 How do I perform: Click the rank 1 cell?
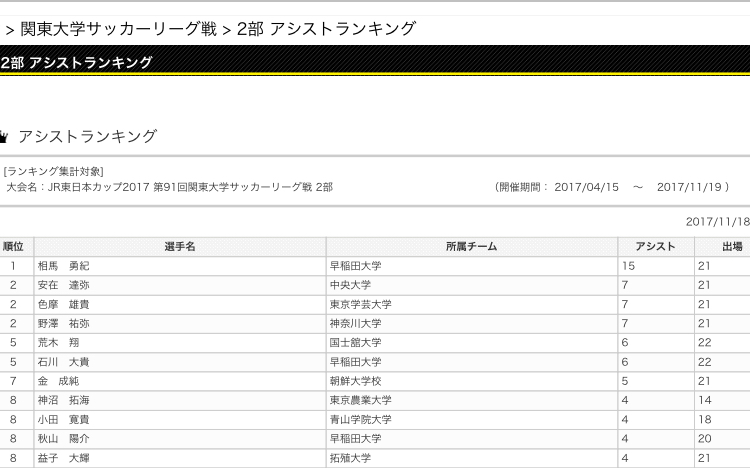tap(13, 266)
